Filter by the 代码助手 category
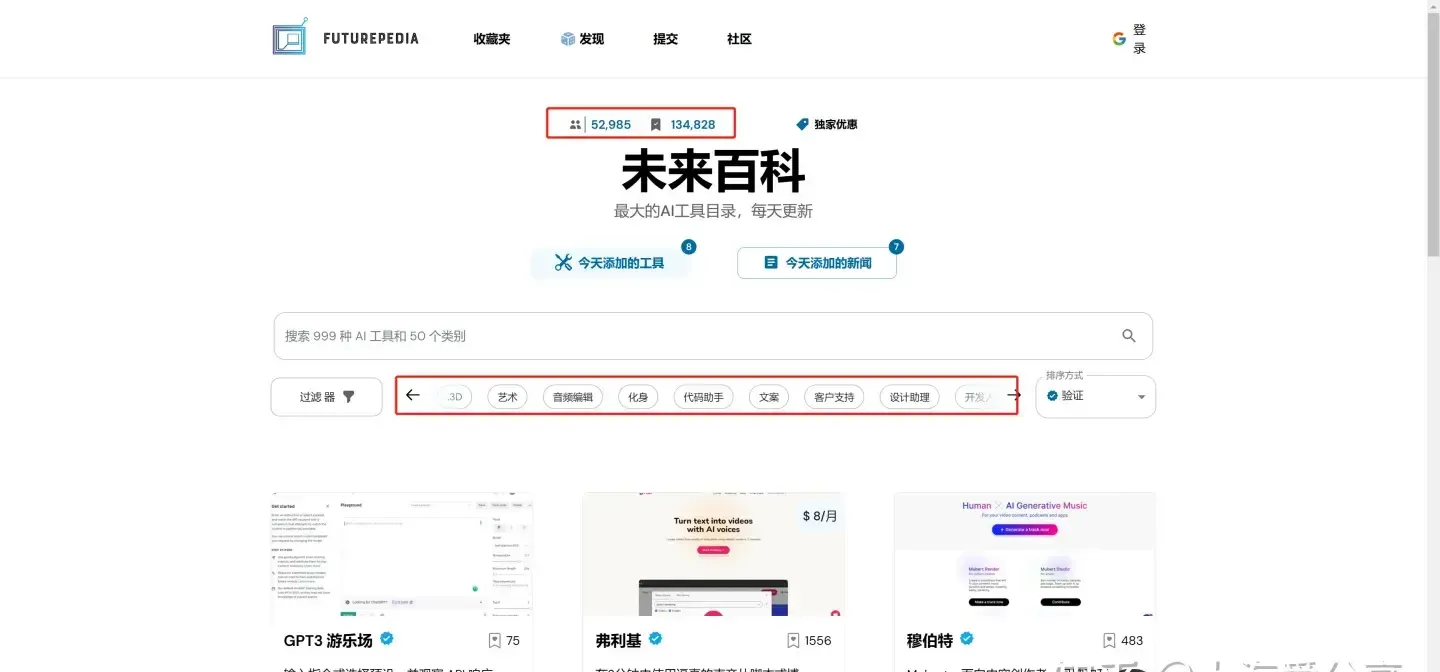The height and width of the screenshot is (672, 1440). [703, 397]
